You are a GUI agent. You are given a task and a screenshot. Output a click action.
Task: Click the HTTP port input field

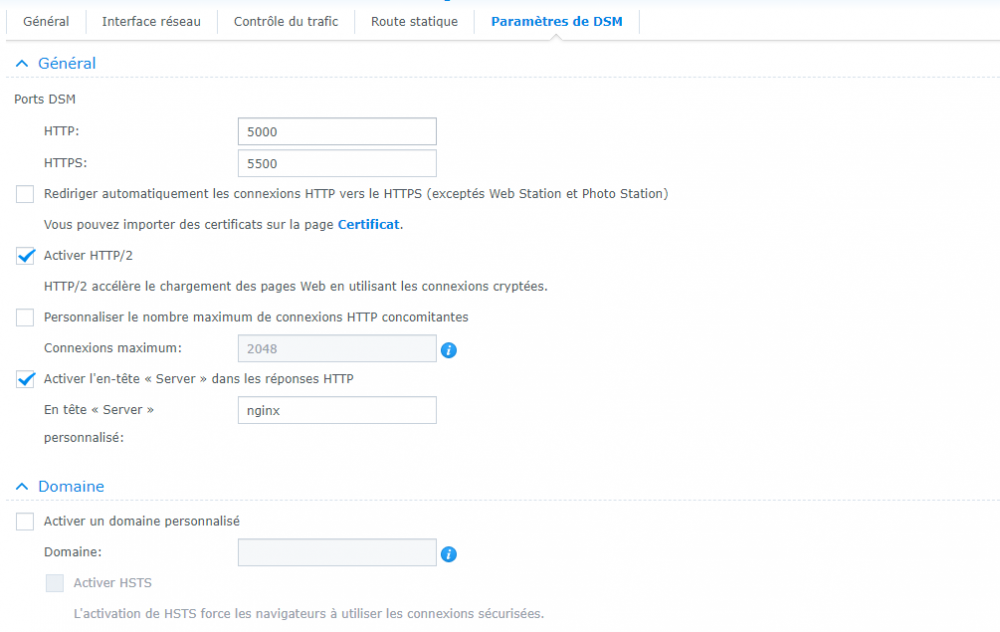coord(337,132)
